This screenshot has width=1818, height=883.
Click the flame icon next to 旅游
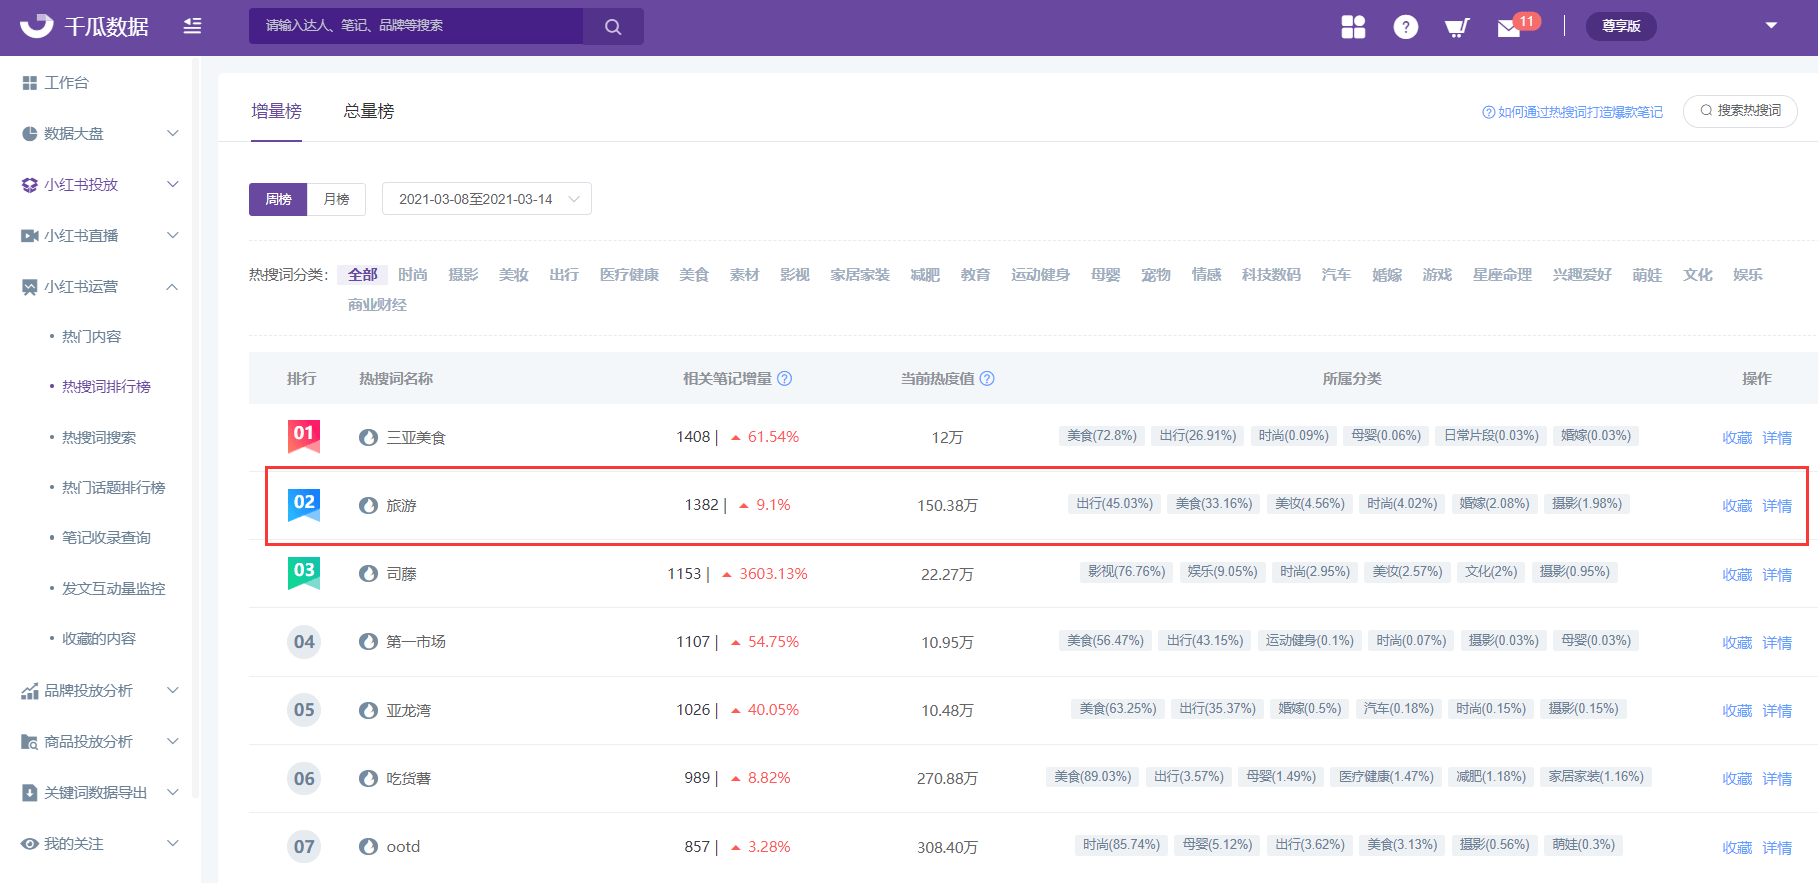click(x=368, y=506)
